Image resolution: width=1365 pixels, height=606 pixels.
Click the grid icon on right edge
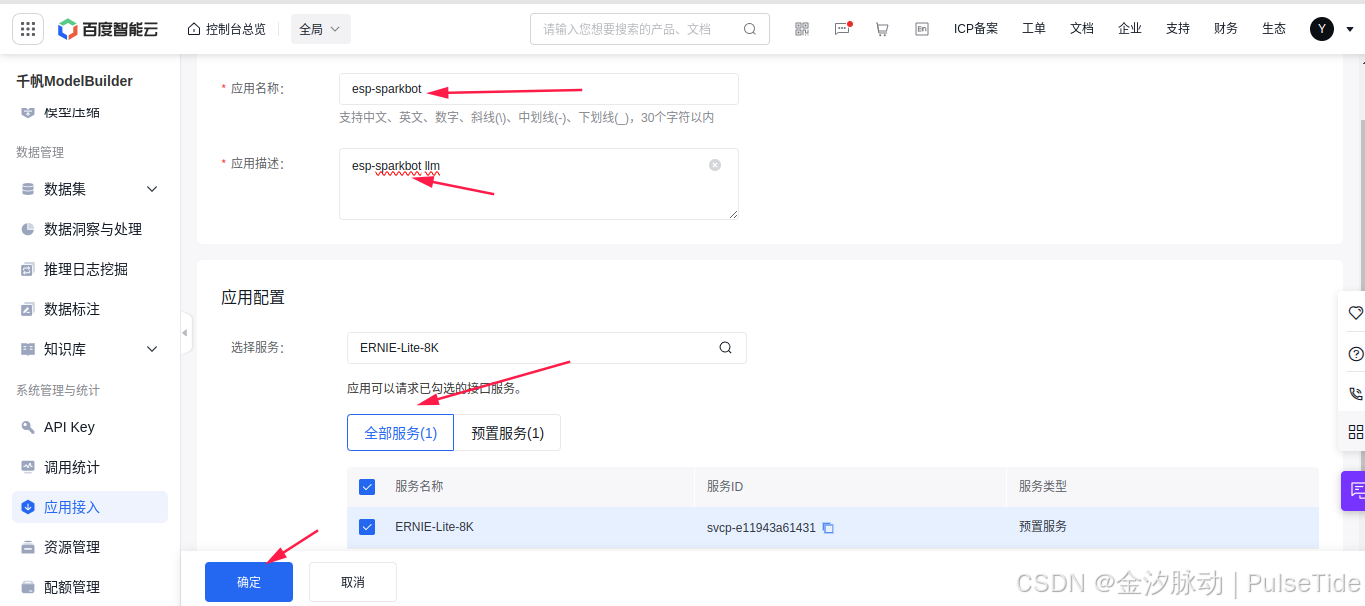pyautogui.click(x=1355, y=432)
